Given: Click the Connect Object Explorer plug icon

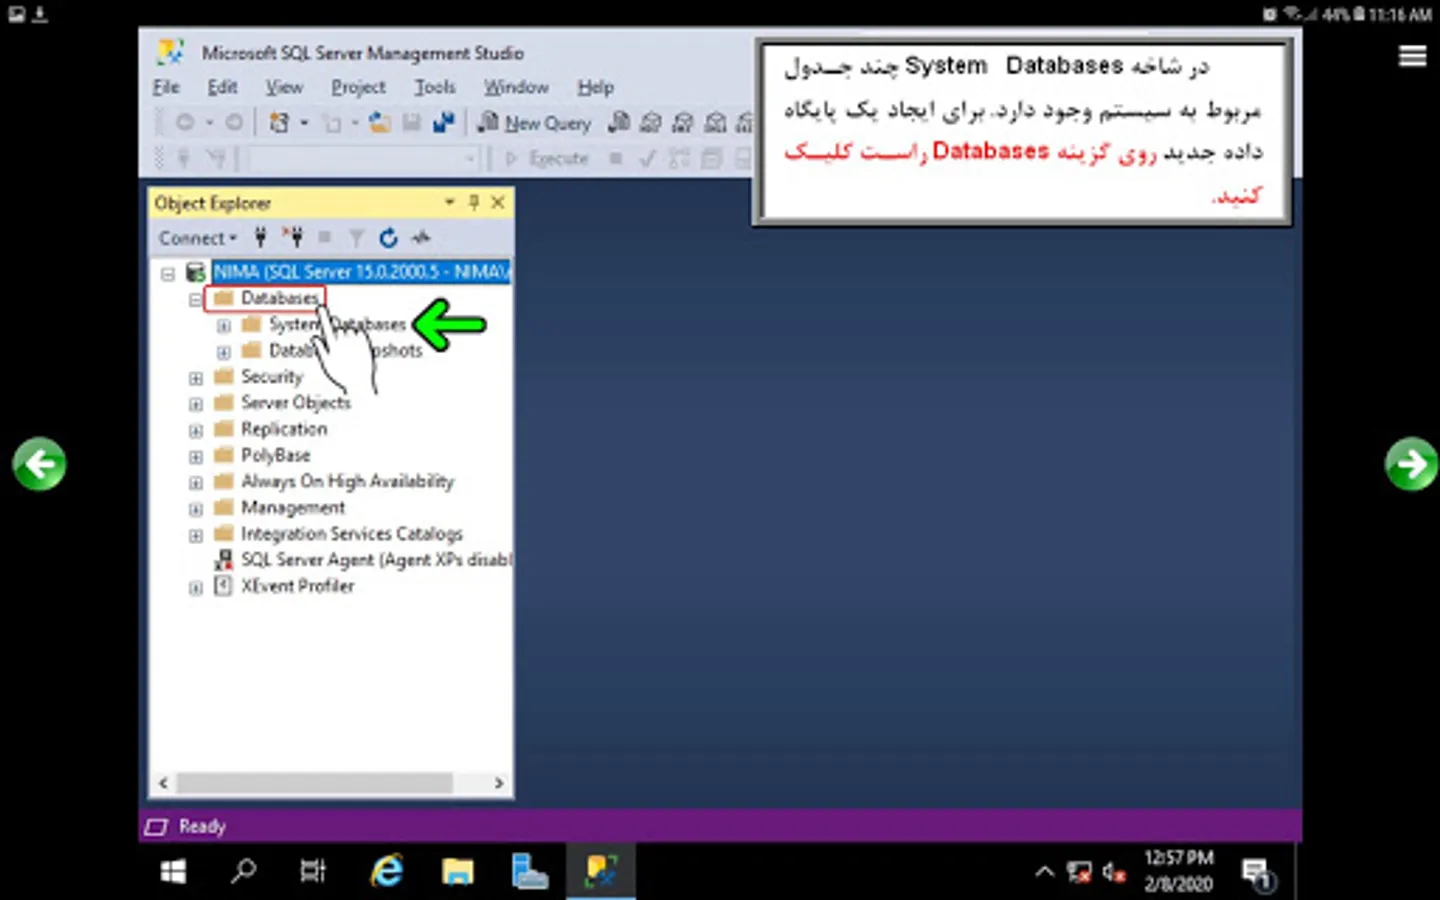Looking at the screenshot, I should 260,237.
